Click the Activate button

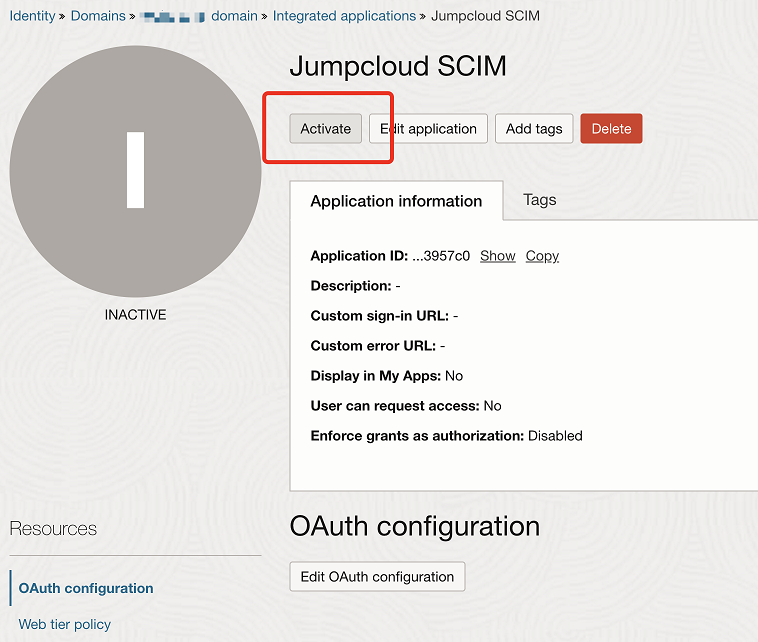[x=325, y=129]
